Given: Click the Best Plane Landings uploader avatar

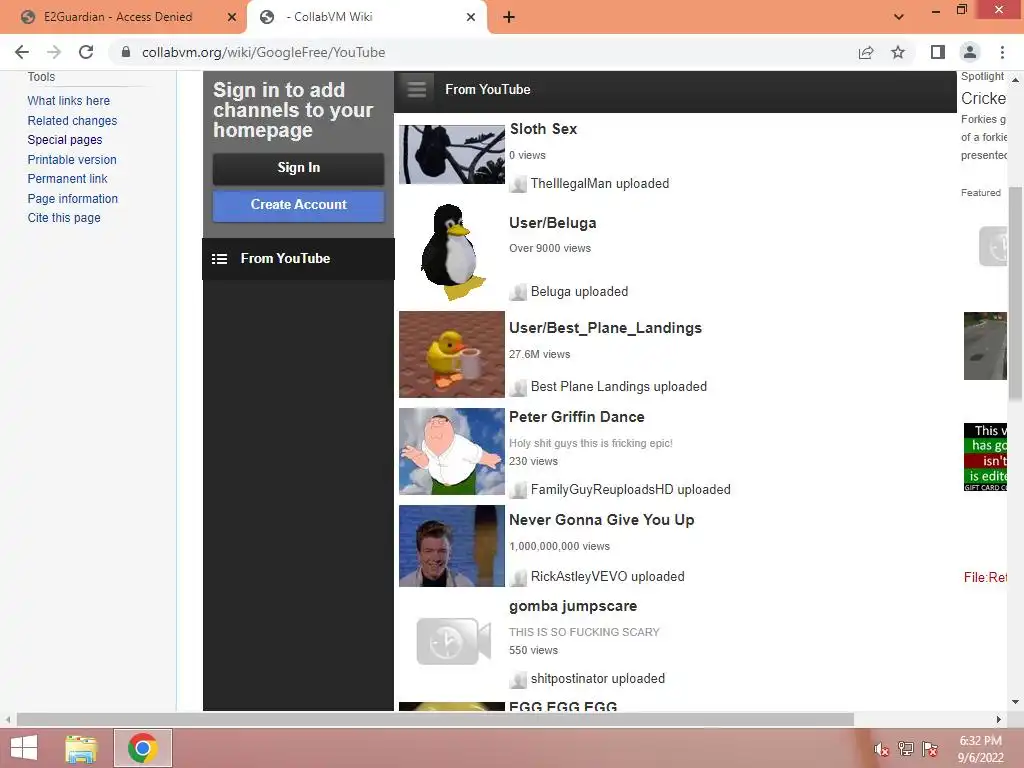Looking at the screenshot, I should pyautogui.click(x=518, y=387).
